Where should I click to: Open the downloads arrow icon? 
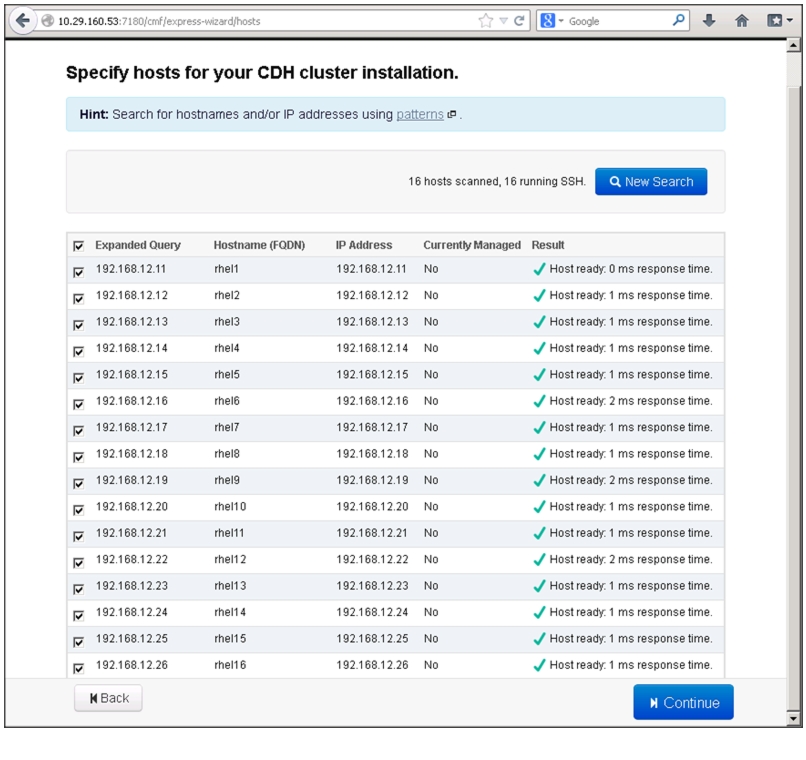click(709, 21)
